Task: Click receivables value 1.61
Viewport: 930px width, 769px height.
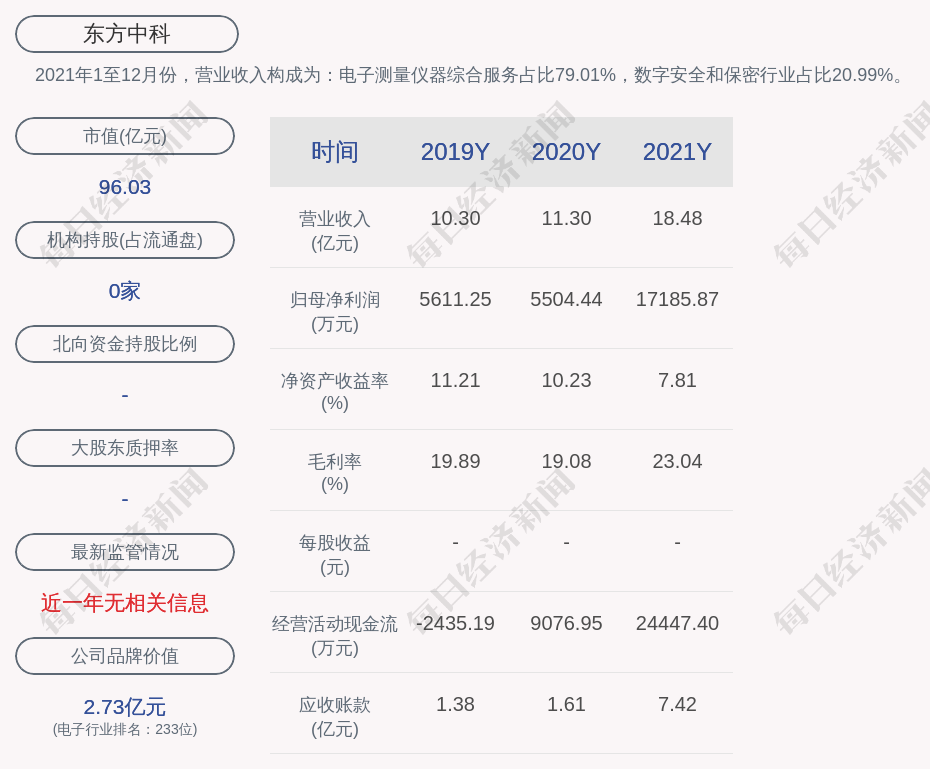Action: pyautogui.click(x=566, y=704)
